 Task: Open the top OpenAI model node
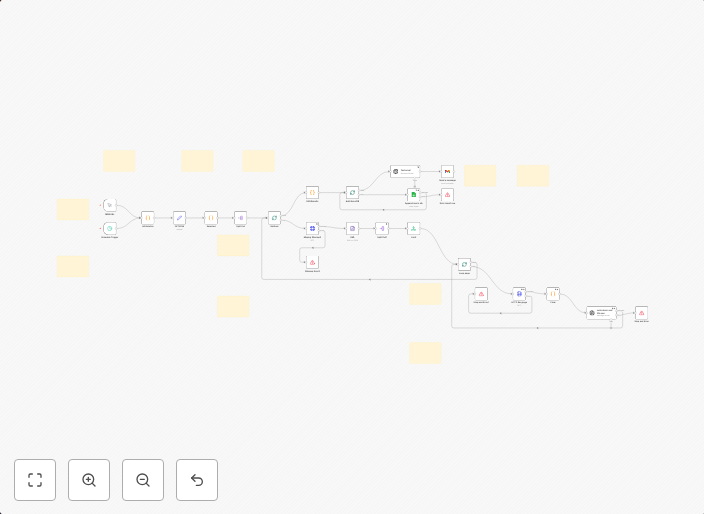click(404, 172)
